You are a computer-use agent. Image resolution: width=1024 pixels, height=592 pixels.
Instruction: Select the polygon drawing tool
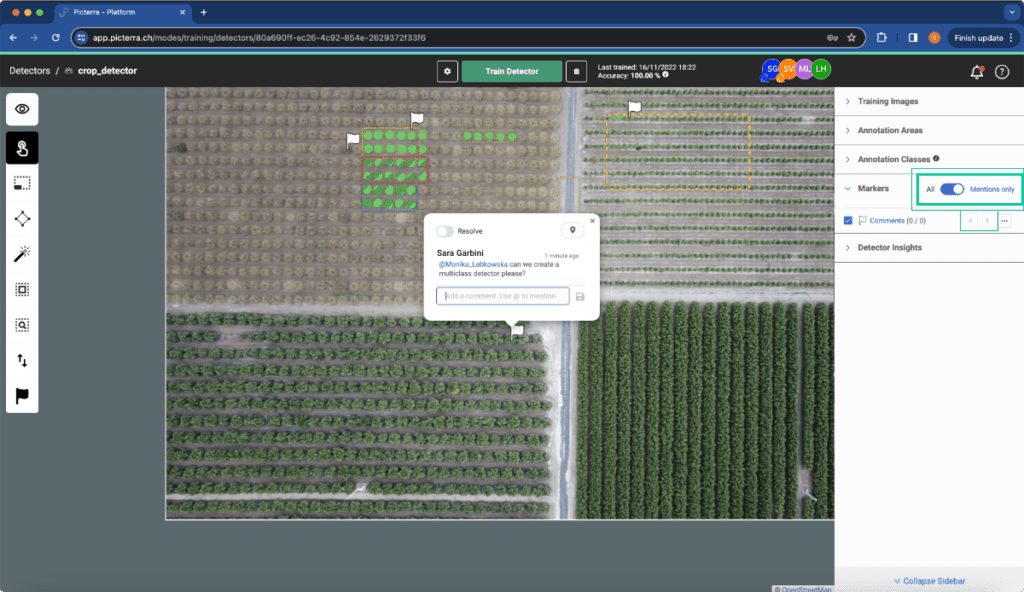click(22, 219)
